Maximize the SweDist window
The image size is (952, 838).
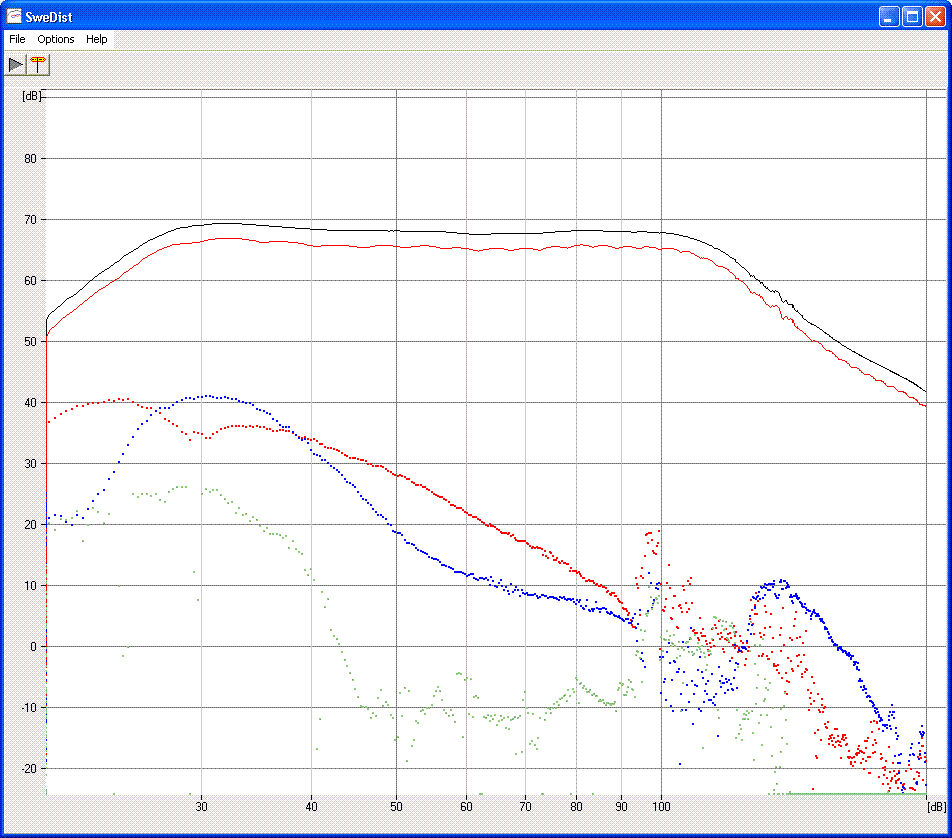912,16
